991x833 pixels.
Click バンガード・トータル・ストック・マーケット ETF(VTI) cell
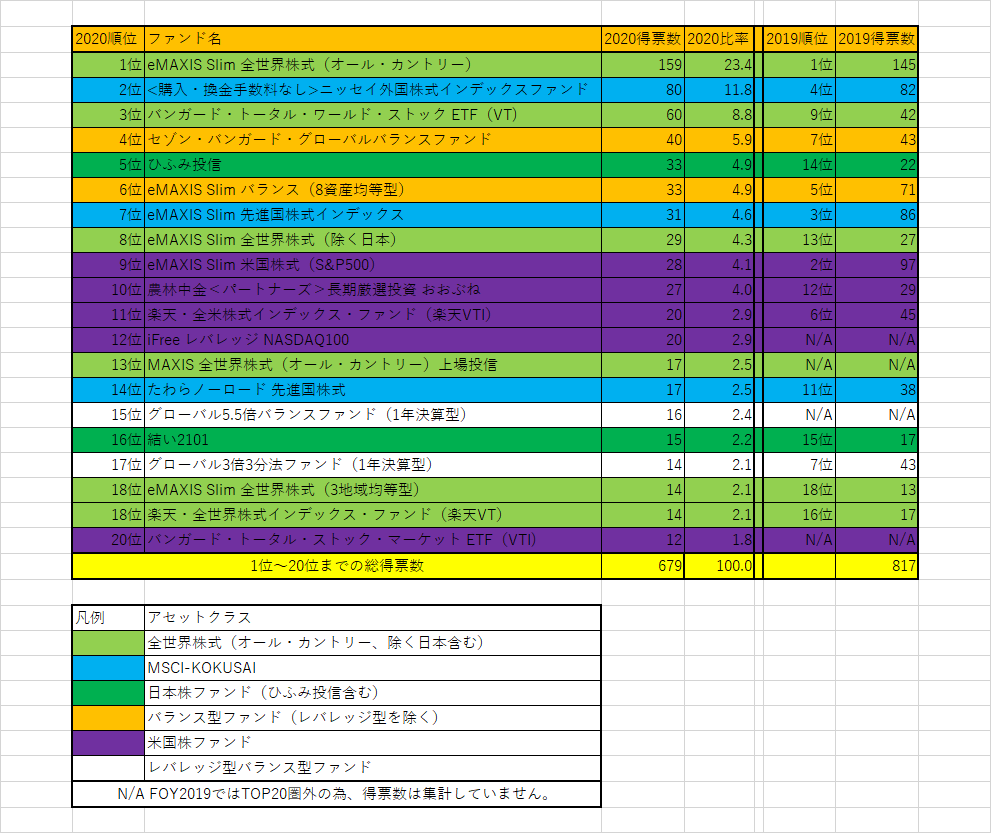[373, 540]
